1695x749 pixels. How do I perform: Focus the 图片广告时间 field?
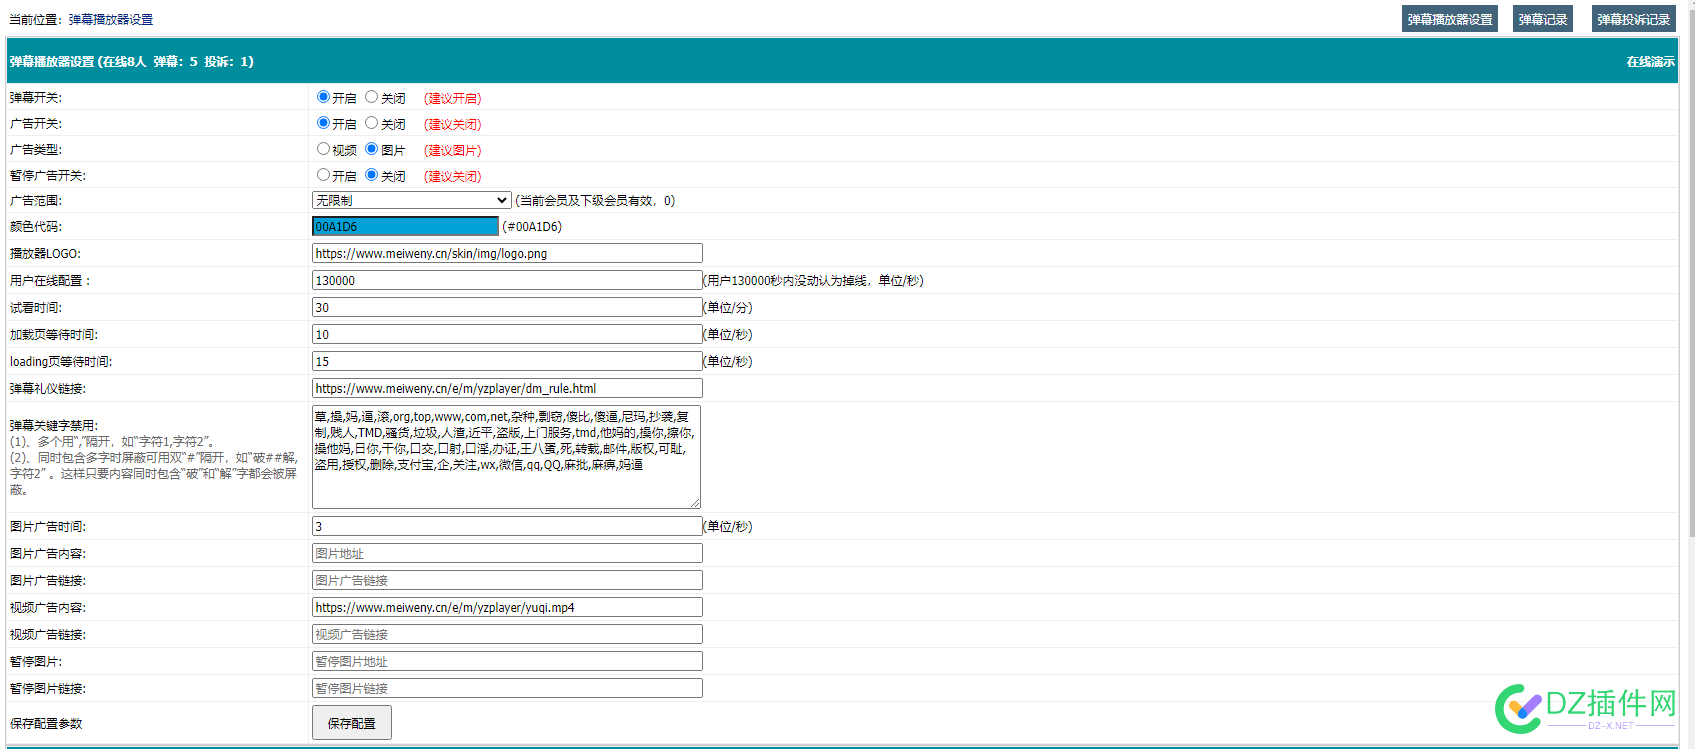(x=507, y=526)
